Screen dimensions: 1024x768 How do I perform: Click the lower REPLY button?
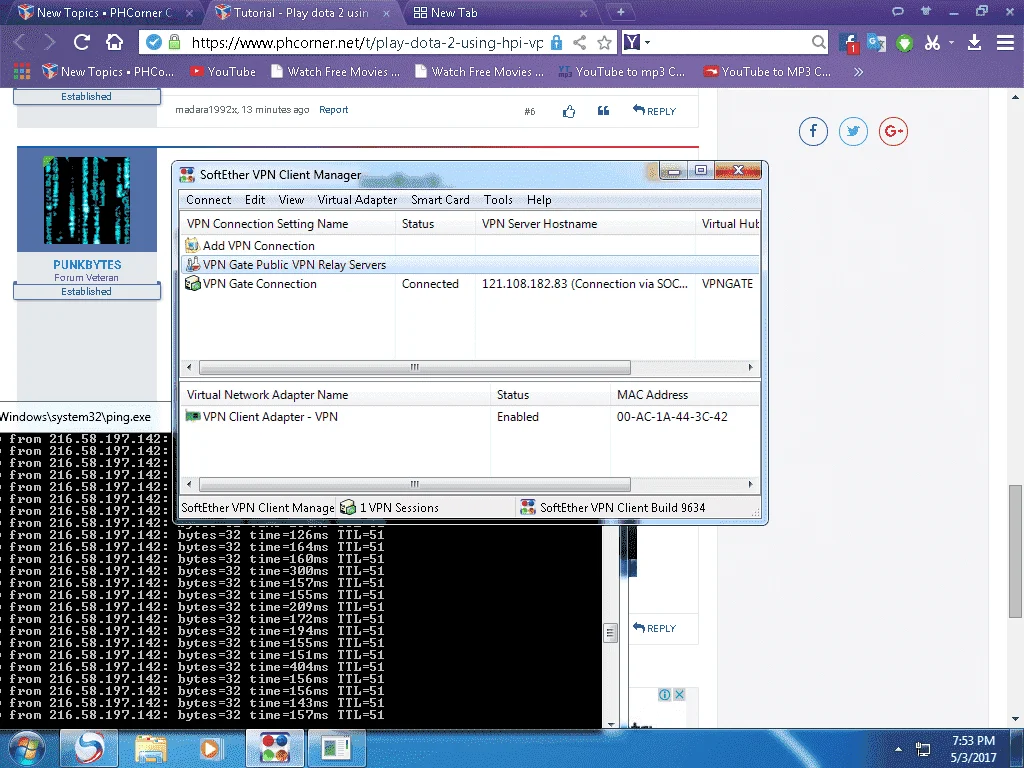pos(654,628)
